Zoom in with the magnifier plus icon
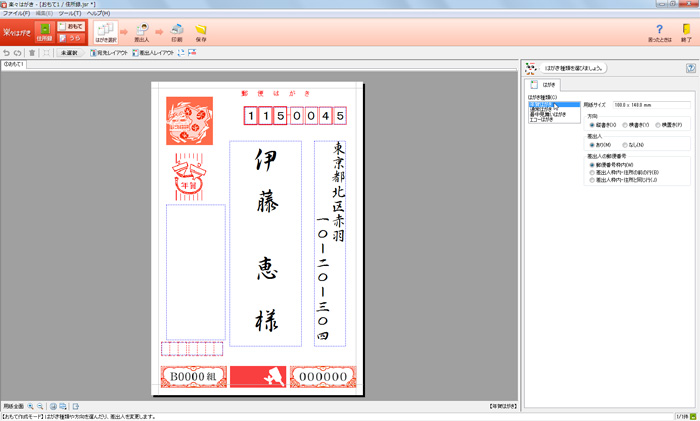The width and height of the screenshot is (700, 421). pyautogui.click(x=31, y=407)
